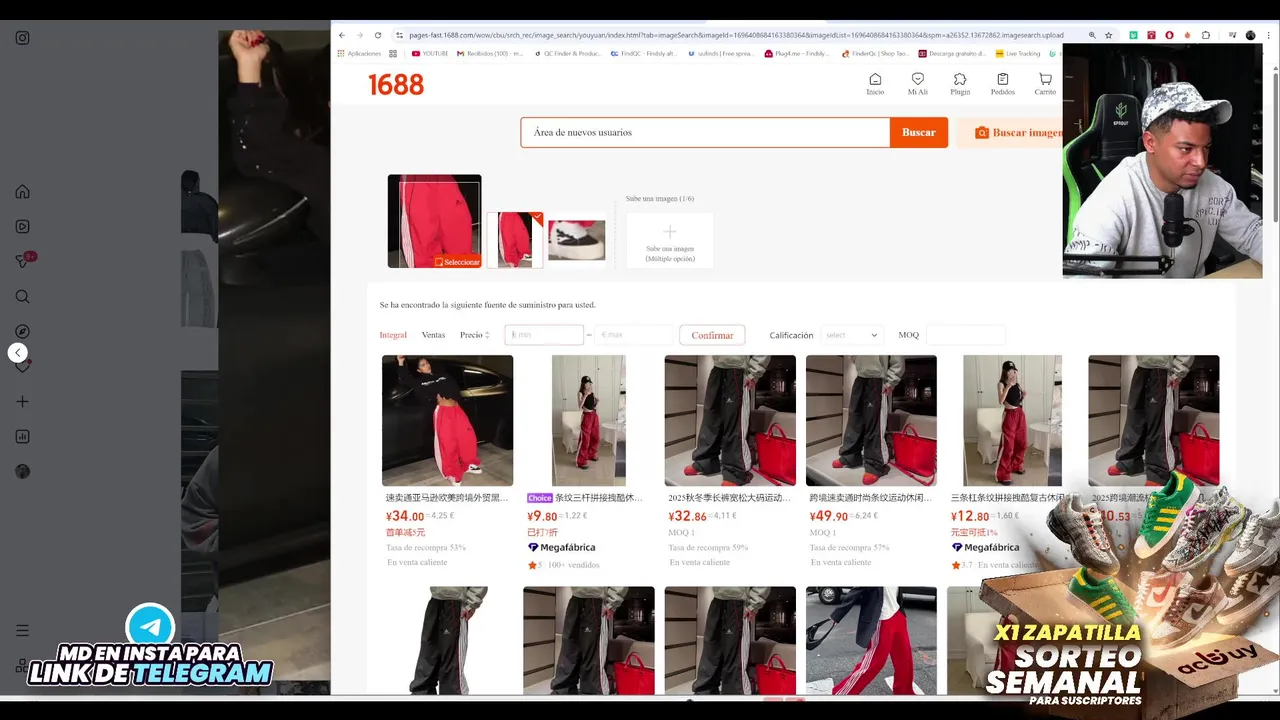Open Instagram hamburger menu icon
This screenshot has width=1280, height=720.
[x=22, y=630]
